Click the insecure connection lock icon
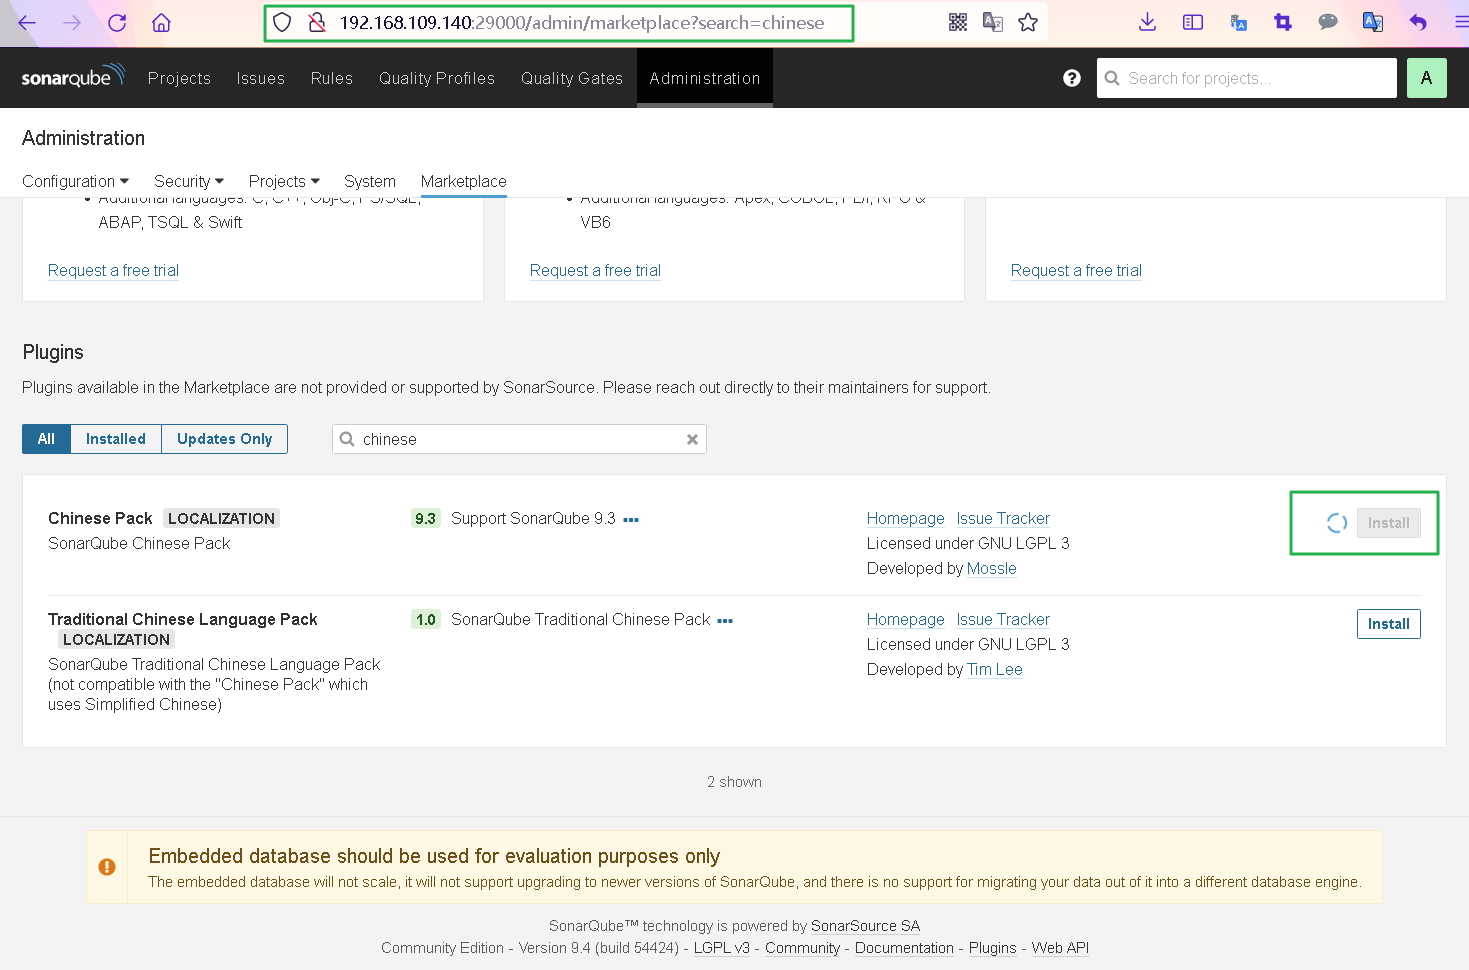The width and height of the screenshot is (1469, 970). point(317,22)
